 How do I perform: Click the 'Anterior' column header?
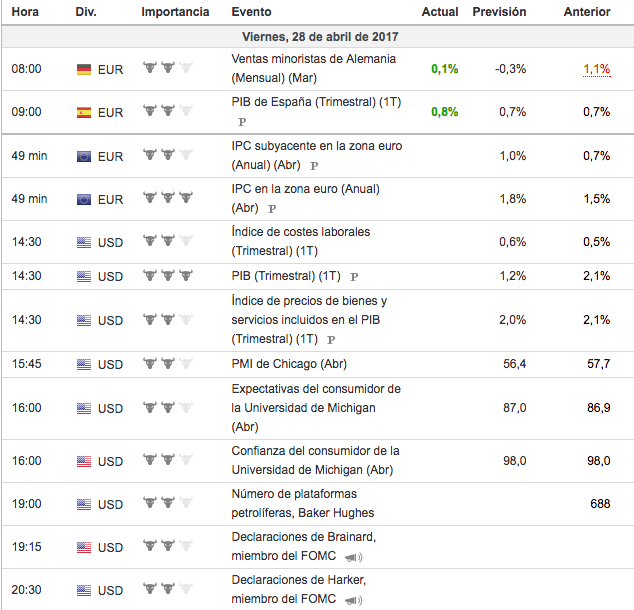[587, 12]
